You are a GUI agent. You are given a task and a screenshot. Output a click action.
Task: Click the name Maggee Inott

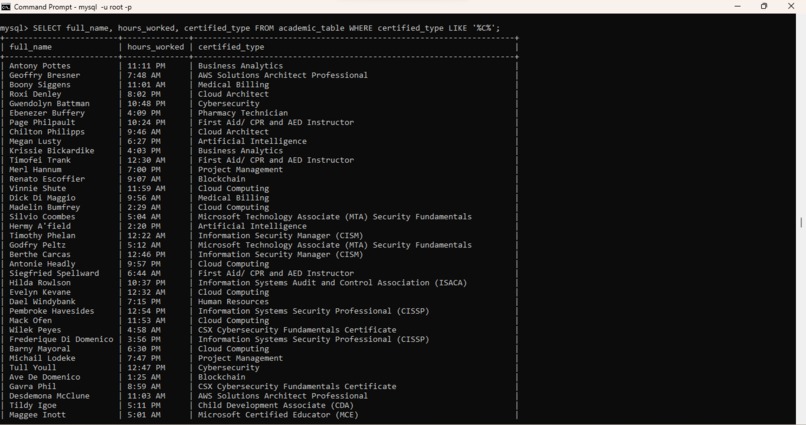38,414
